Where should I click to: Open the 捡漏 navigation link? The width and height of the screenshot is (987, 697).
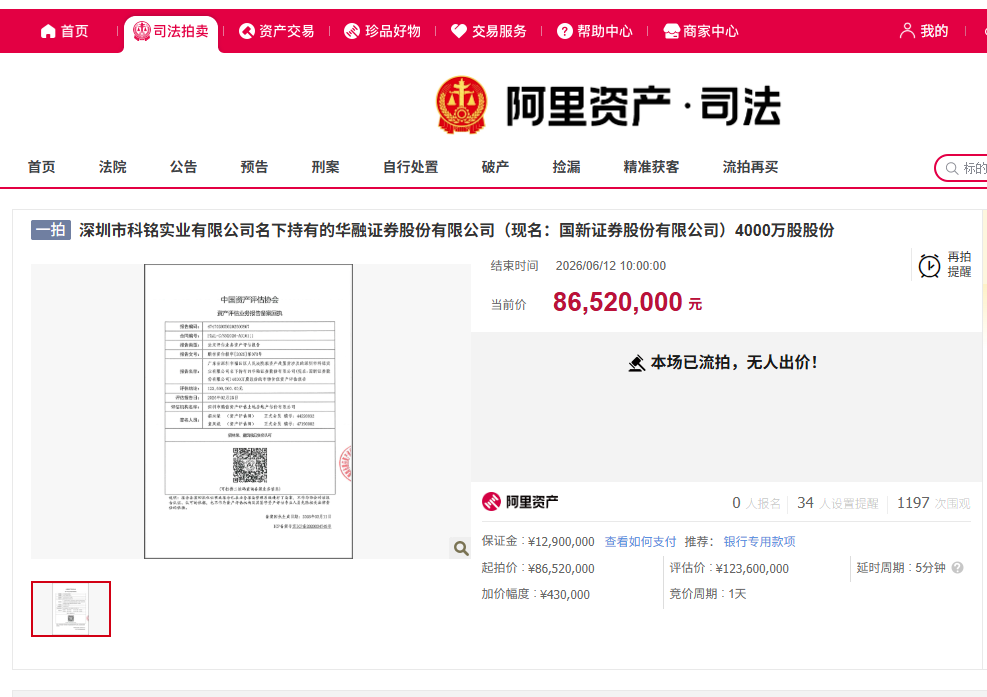click(567, 167)
